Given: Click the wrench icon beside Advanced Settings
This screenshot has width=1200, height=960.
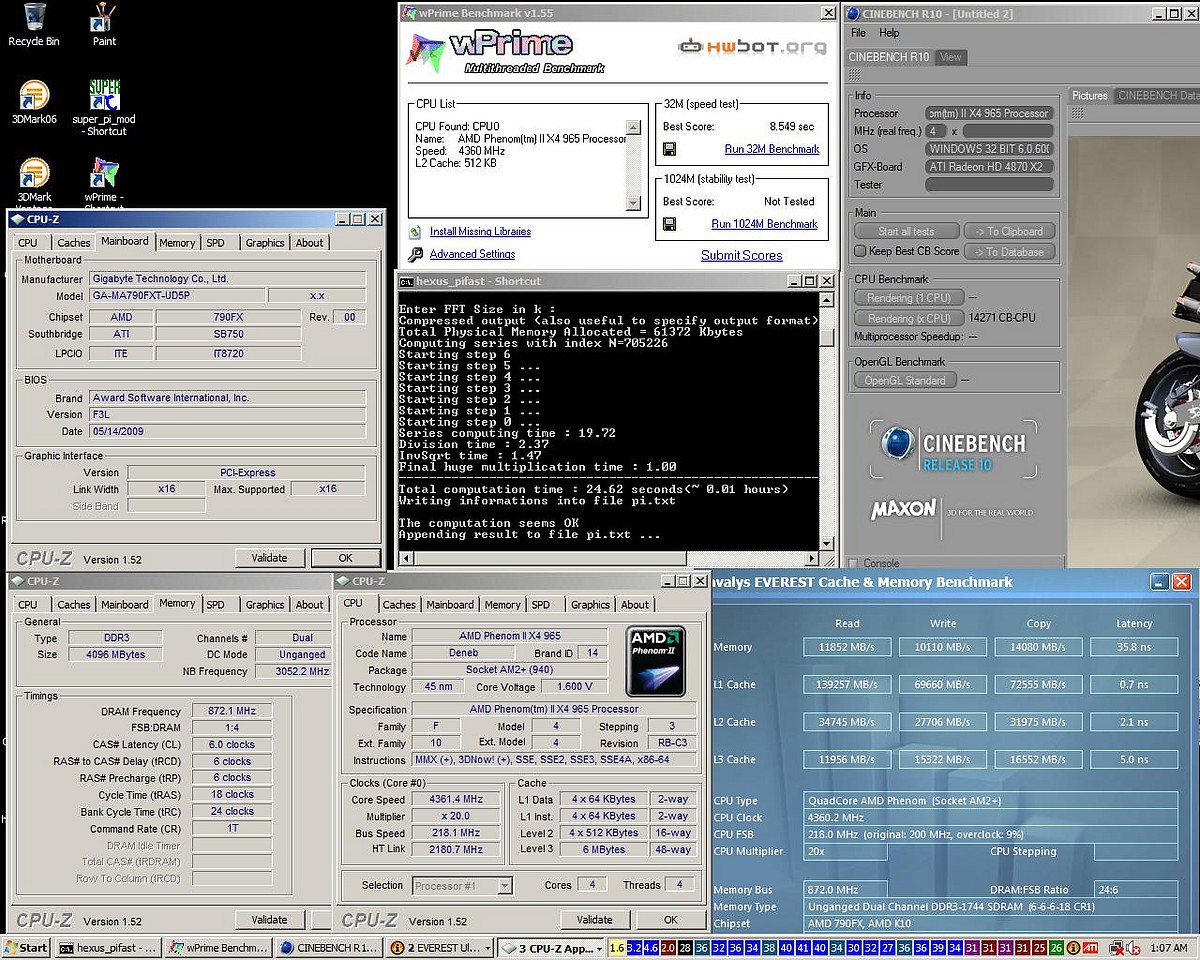Looking at the screenshot, I should pos(416,254).
